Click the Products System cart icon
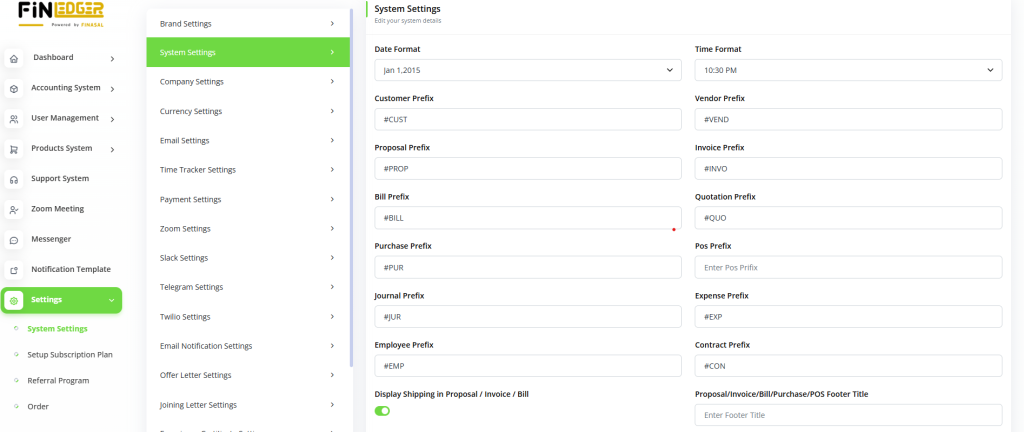Screen dimensions: 1024x432 pyautogui.click(x=14, y=150)
